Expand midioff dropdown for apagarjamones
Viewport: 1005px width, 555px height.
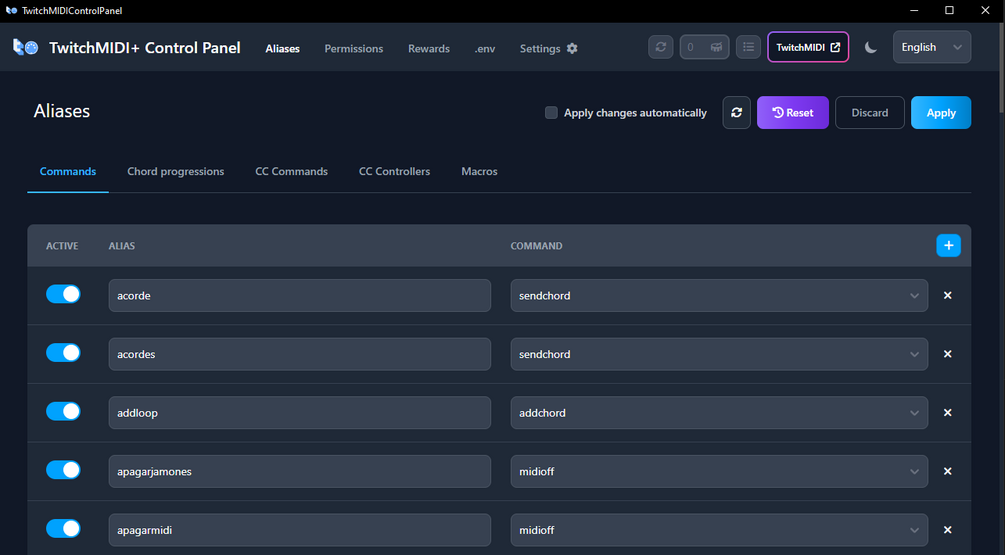click(x=719, y=471)
